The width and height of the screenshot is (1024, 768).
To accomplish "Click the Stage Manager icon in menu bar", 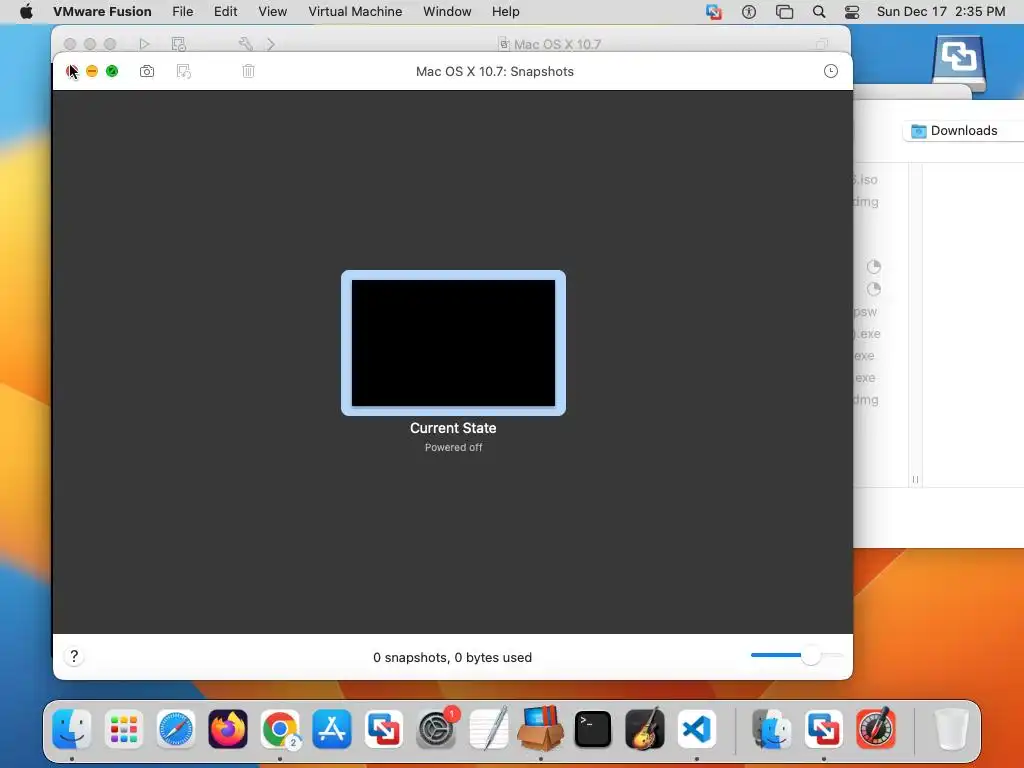I will tap(784, 12).
